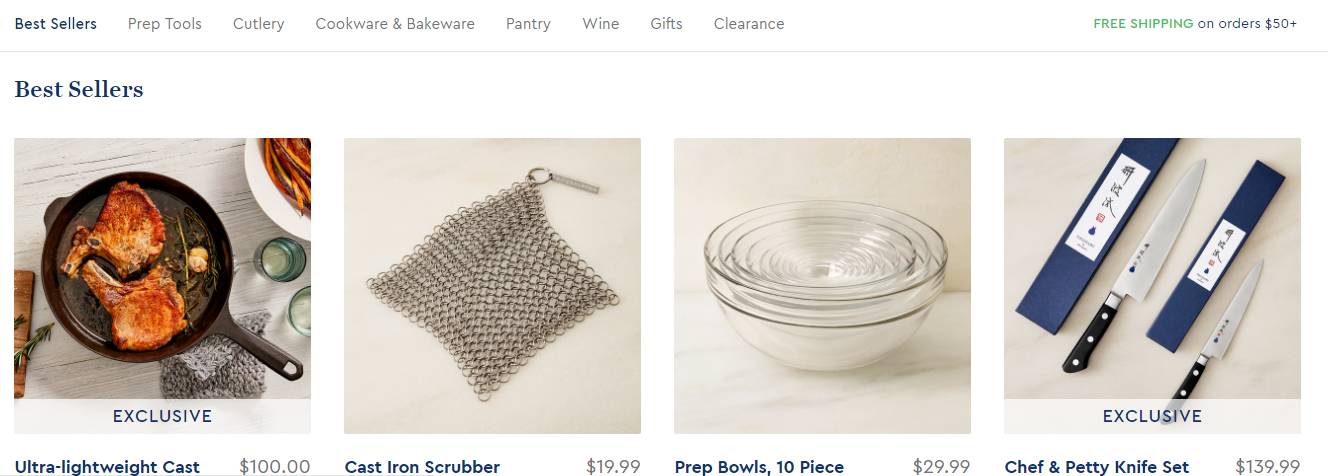This screenshot has height=476, width=1328.
Task: Click the Prep Bowls, 10 Piece link
Action: click(x=759, y=467)
